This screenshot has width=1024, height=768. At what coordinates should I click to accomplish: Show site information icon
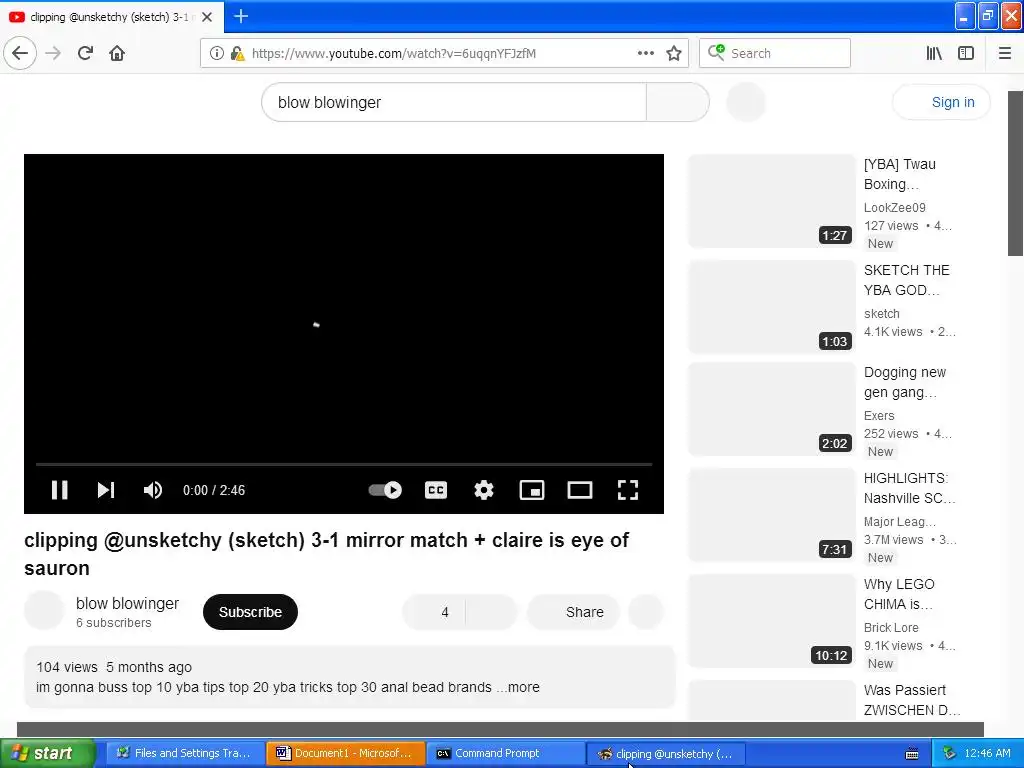tap(216, 53)
